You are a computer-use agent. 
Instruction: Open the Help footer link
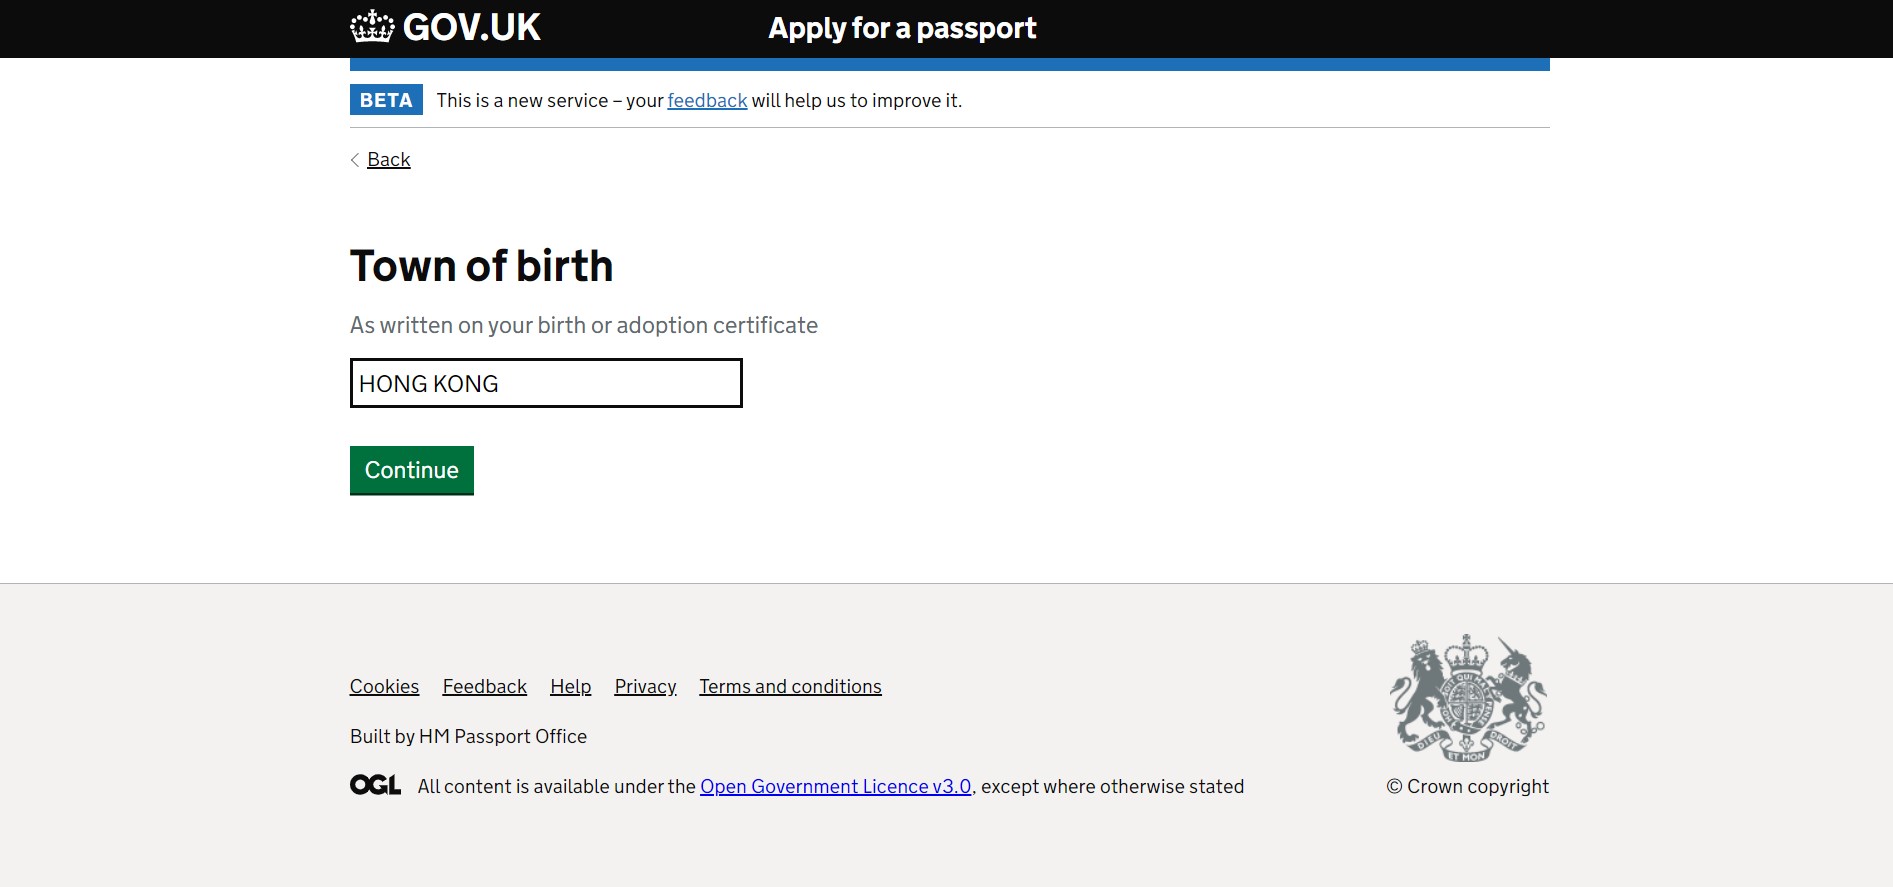(x=570, y=686)
